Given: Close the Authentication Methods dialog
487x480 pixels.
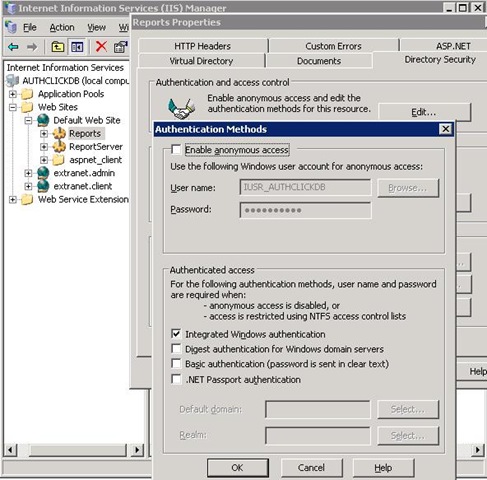Looking at the screenshot, I should point(446,129).
